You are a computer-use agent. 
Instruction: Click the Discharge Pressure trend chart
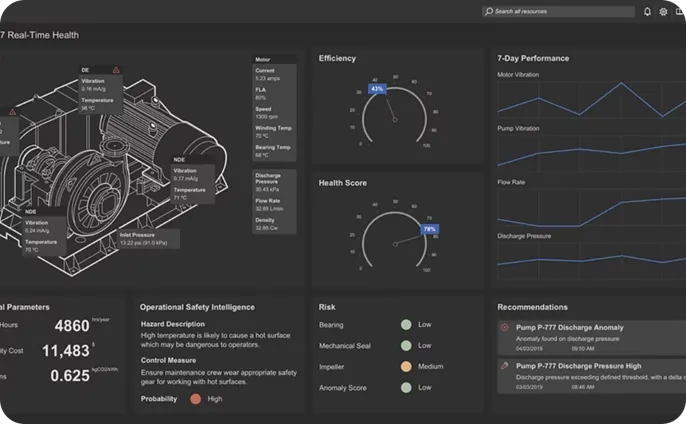click(x=592, y=260)
